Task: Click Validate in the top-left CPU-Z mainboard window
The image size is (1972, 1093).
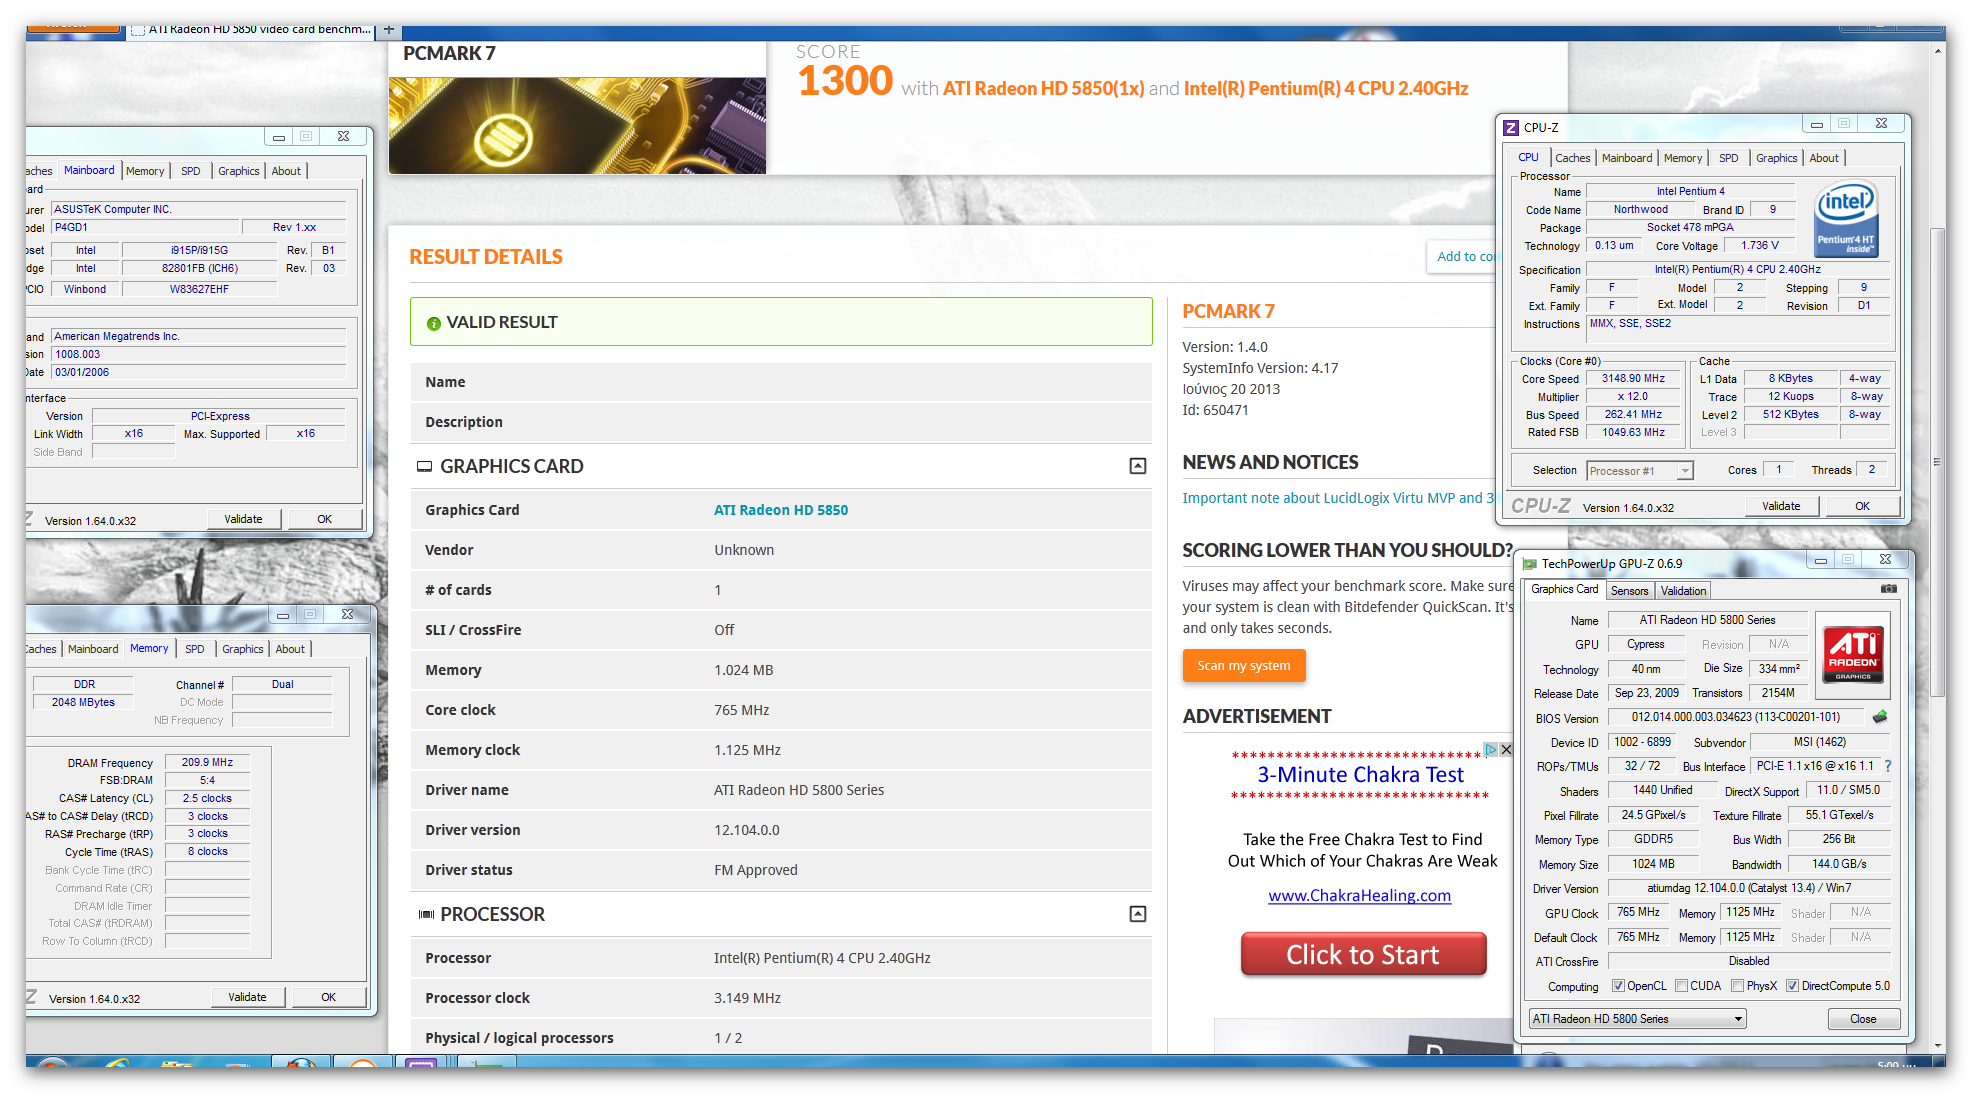Action: 243,519
